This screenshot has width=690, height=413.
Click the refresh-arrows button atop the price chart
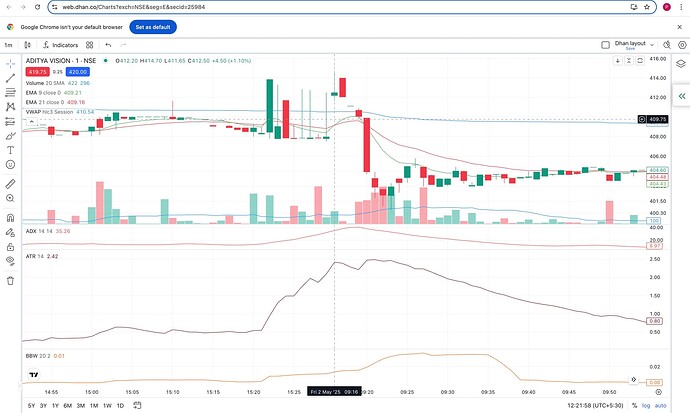point(640,61)
